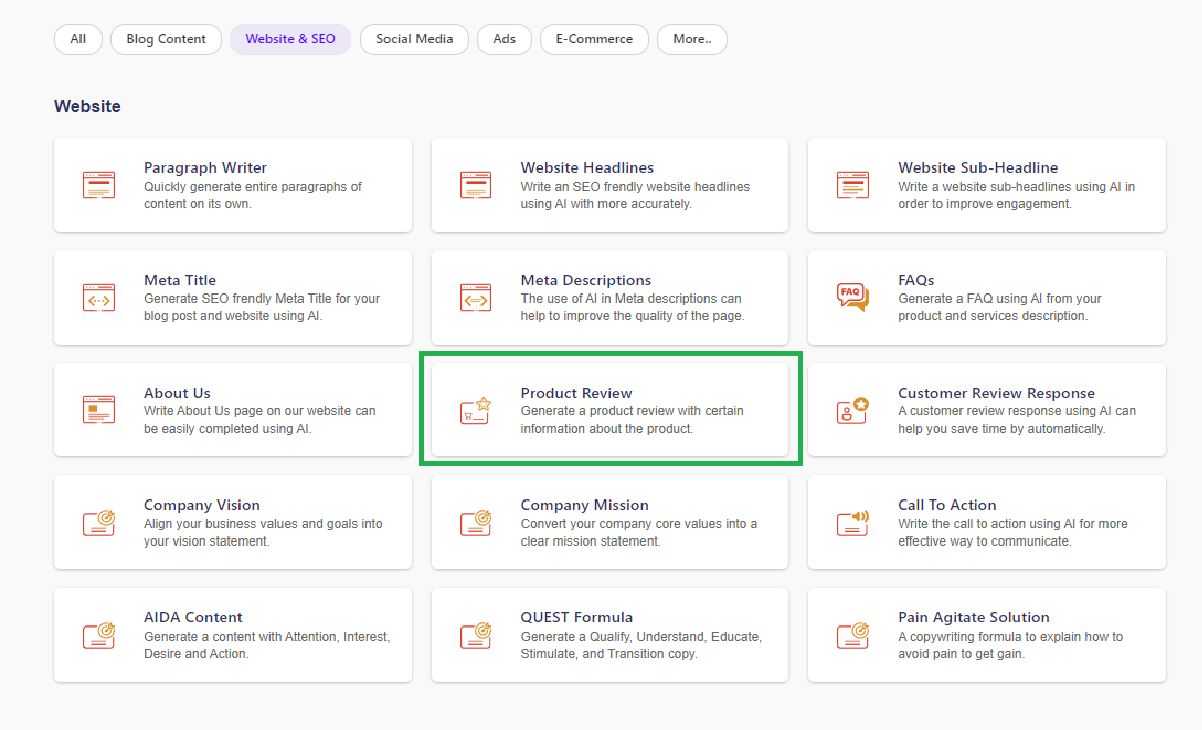Click the Meta Descriptions arrow-code icon
Screen dimensions: 1202x730
point(475,297)
